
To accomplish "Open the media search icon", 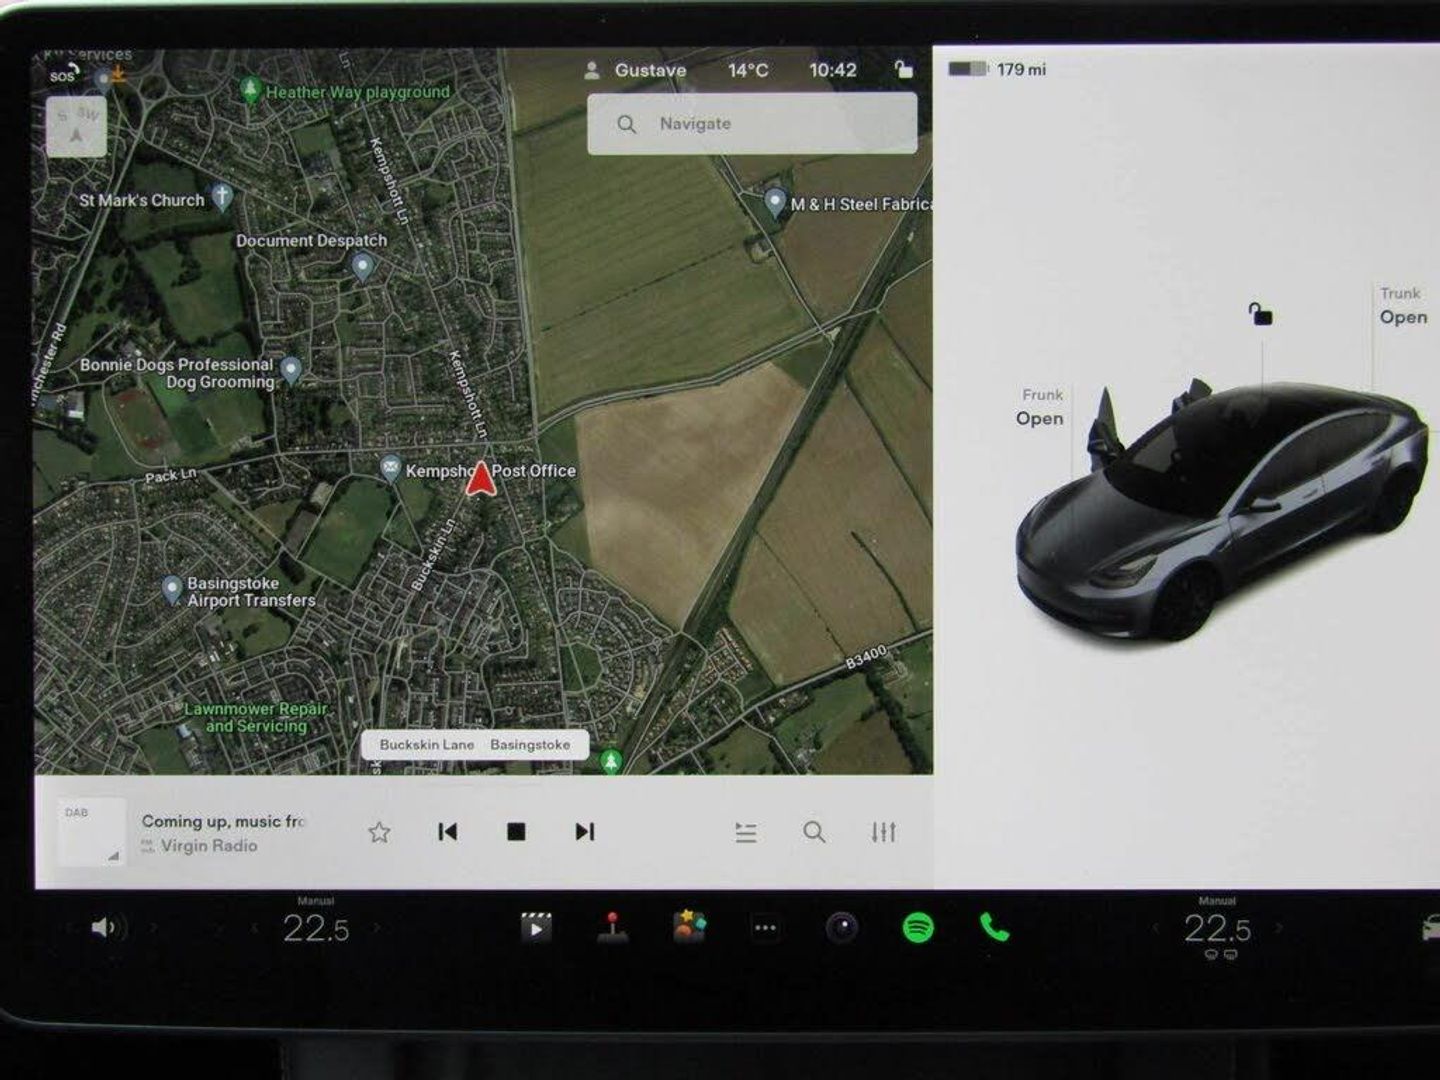I will [x=814, y=832].
